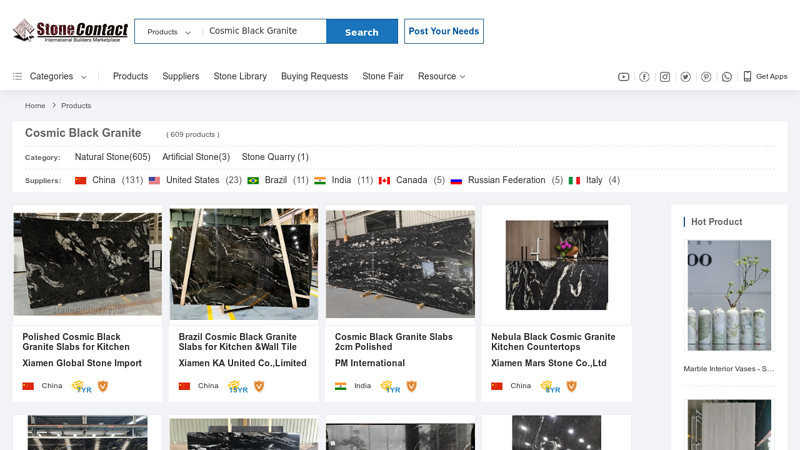Click the Twitter bird icon
This screenshot has height=450, width=800.
(x=685, y=77)
